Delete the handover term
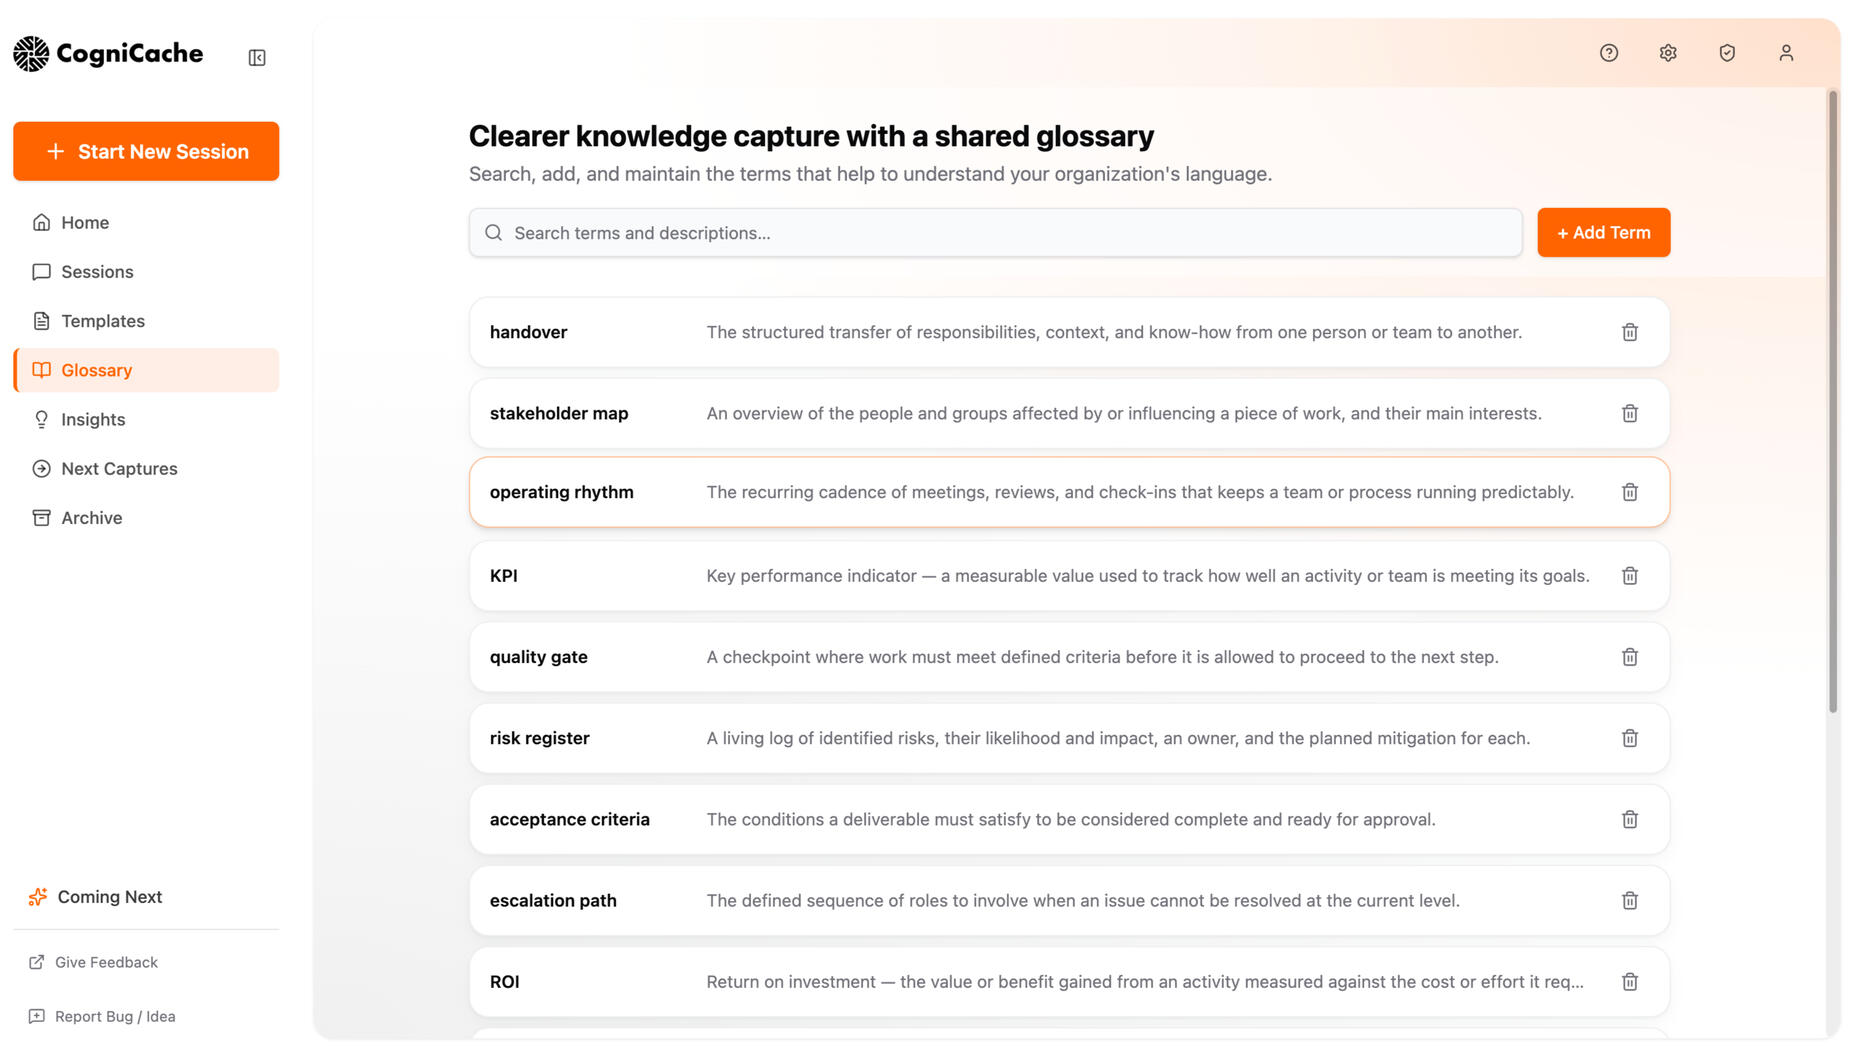 (x=1630, y=332)
